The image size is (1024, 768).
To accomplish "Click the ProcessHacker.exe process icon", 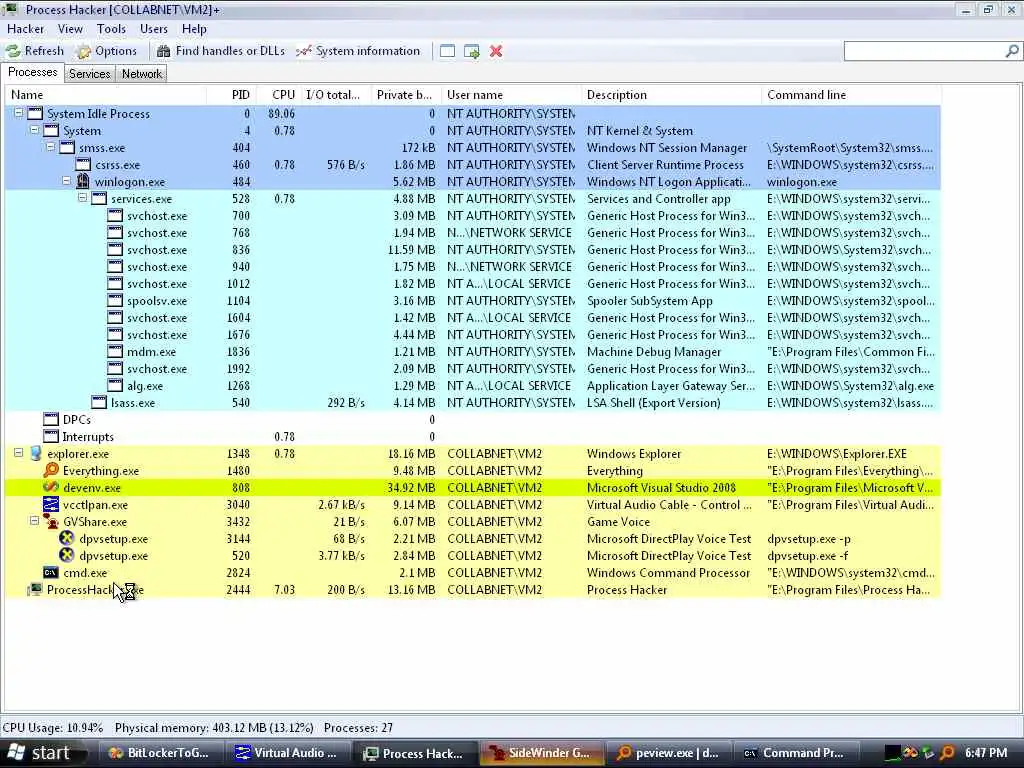I will click(x=35, y=589).
